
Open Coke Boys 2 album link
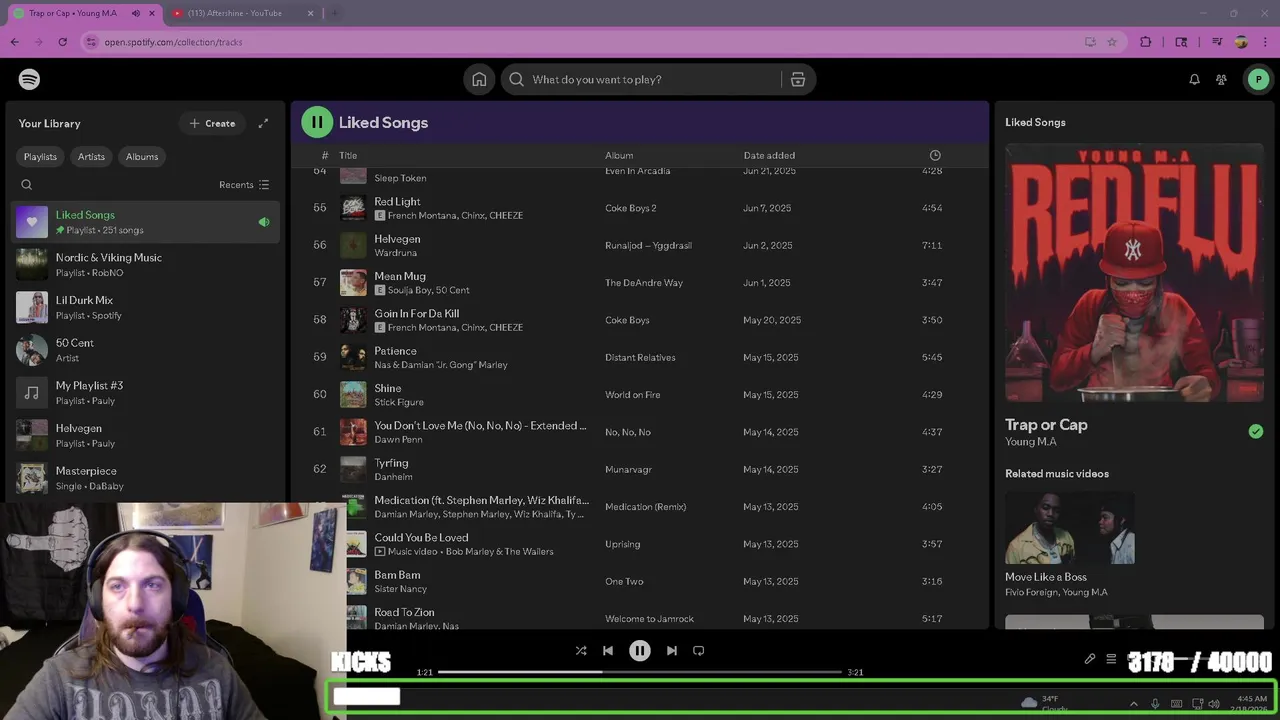click(x=631, y=208)
